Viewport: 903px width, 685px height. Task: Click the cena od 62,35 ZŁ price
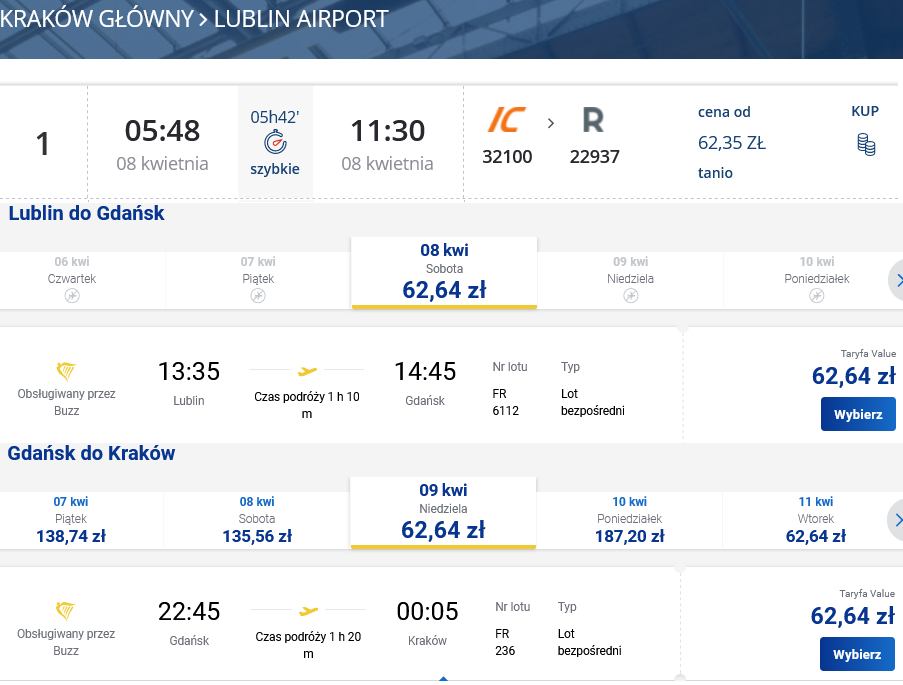click(731, 142)
